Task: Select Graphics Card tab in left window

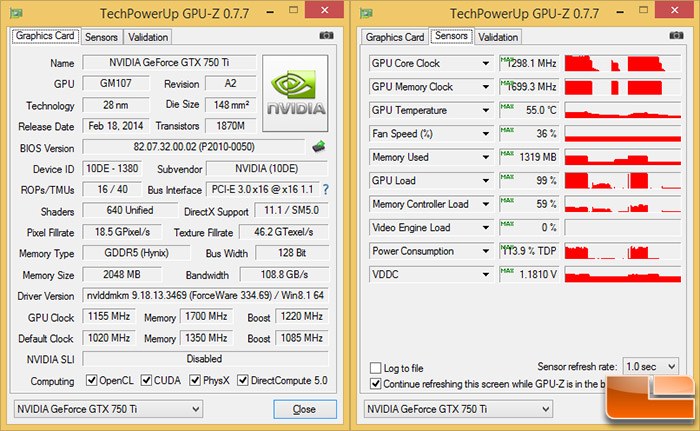Action: (x=45, y=36)
